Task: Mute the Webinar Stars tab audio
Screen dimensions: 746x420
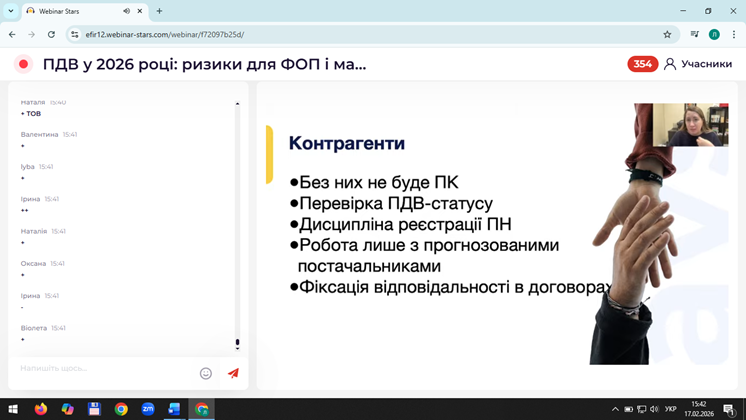Action: point(127,11)
